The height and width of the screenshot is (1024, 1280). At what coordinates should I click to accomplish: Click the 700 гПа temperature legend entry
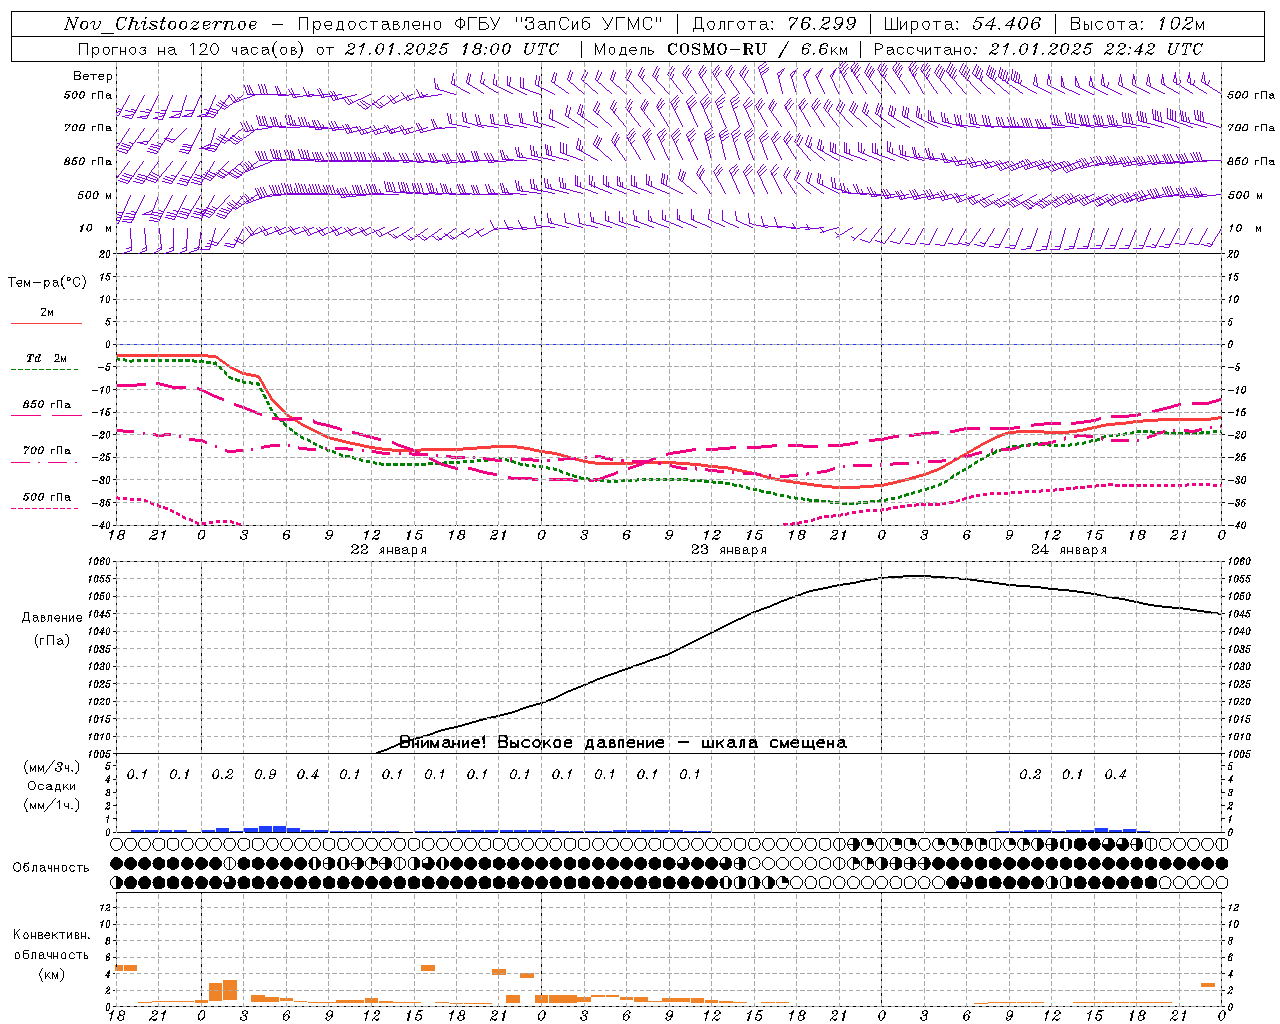47,451
